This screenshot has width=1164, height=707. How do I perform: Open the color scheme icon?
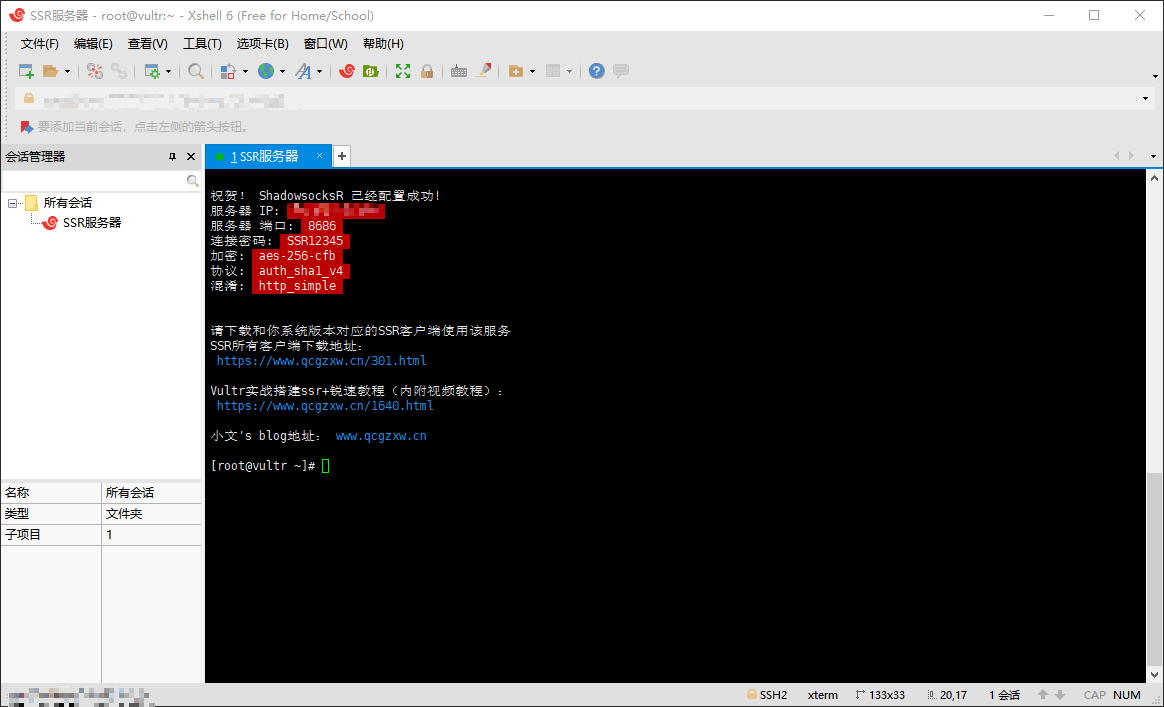(229, 71)
